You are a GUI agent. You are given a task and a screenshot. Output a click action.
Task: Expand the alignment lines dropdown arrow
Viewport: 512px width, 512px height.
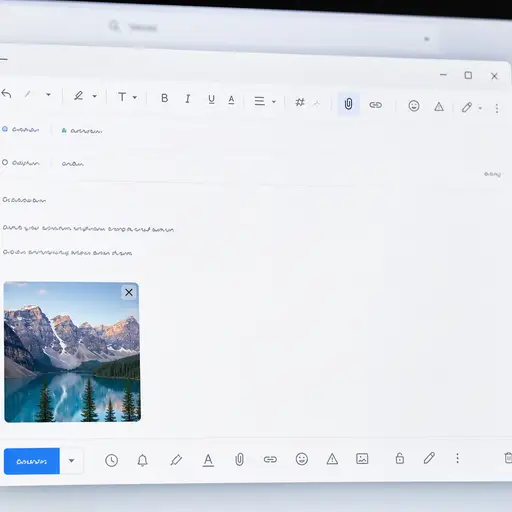(274, 102)
